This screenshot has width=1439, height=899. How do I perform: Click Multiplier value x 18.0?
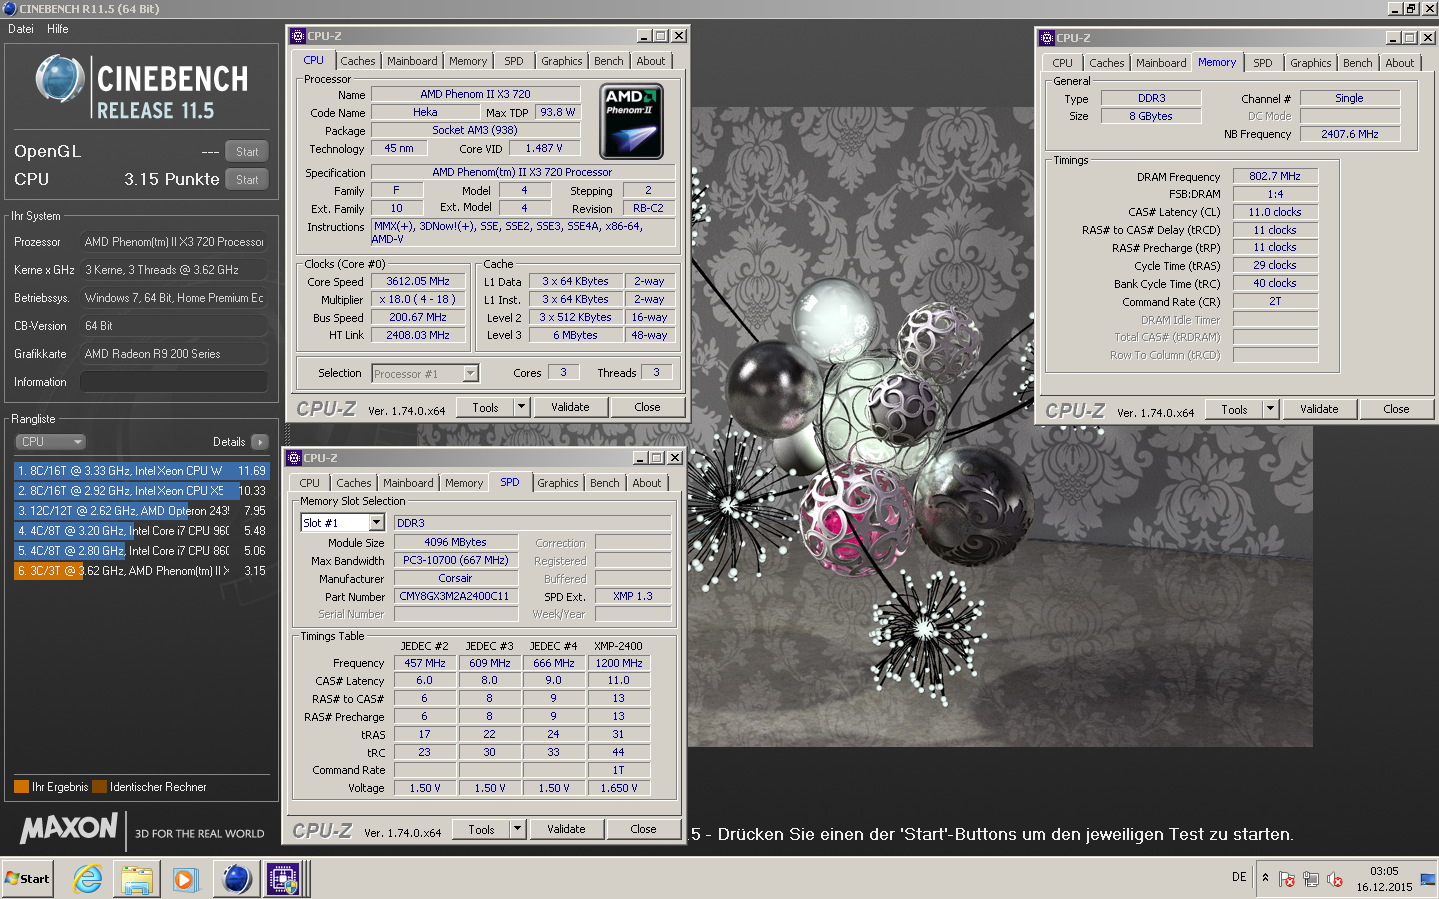[418, 300]
